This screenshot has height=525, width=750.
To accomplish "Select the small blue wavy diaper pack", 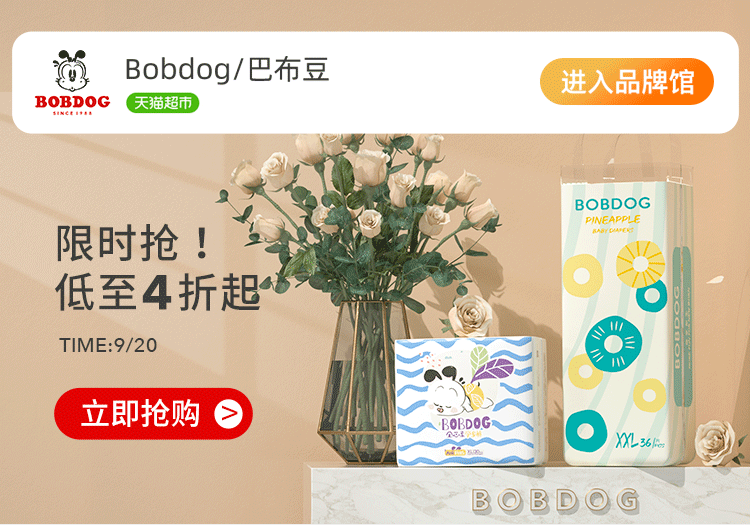I will [469, 402].
